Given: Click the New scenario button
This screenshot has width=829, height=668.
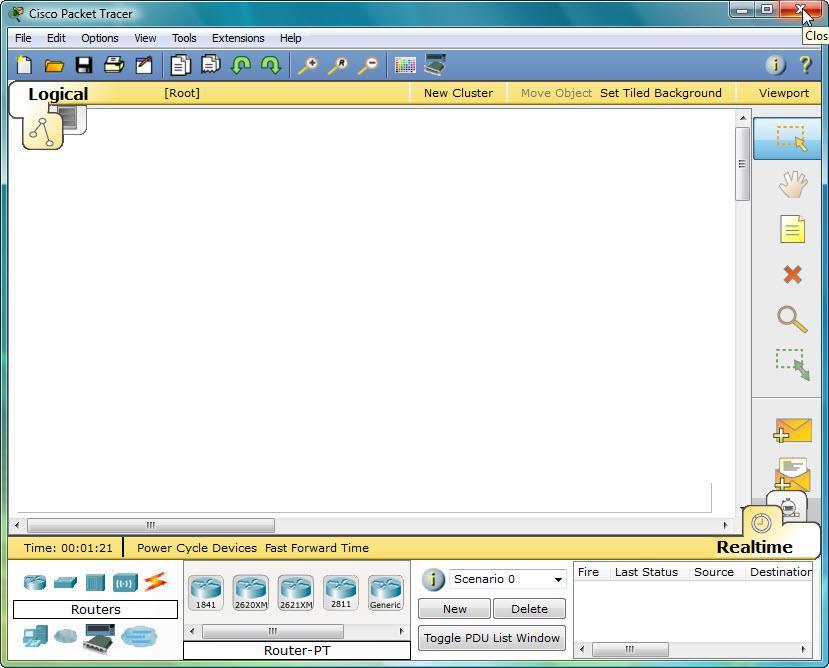Looking at the screenshot, I should [455, 609].
